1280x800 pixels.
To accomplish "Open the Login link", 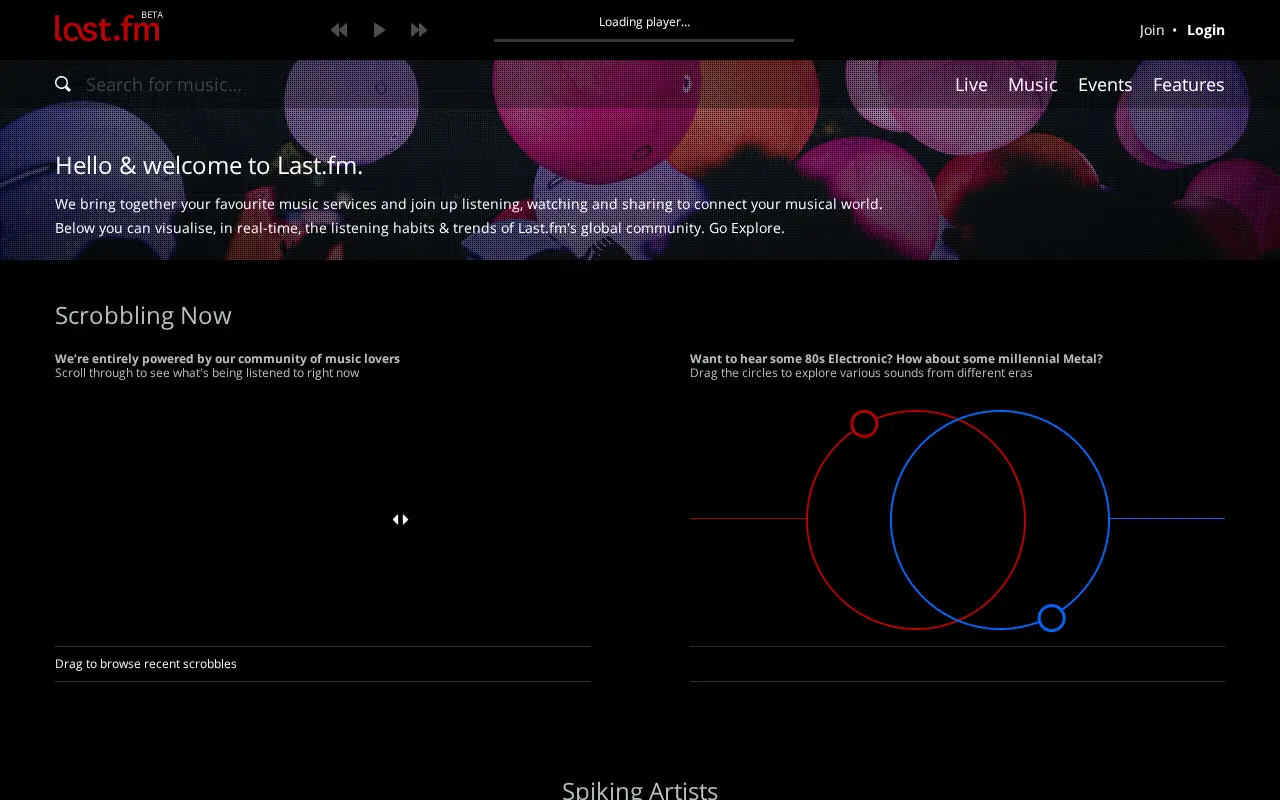I will pyautogui.click(x=1206, y=30).
